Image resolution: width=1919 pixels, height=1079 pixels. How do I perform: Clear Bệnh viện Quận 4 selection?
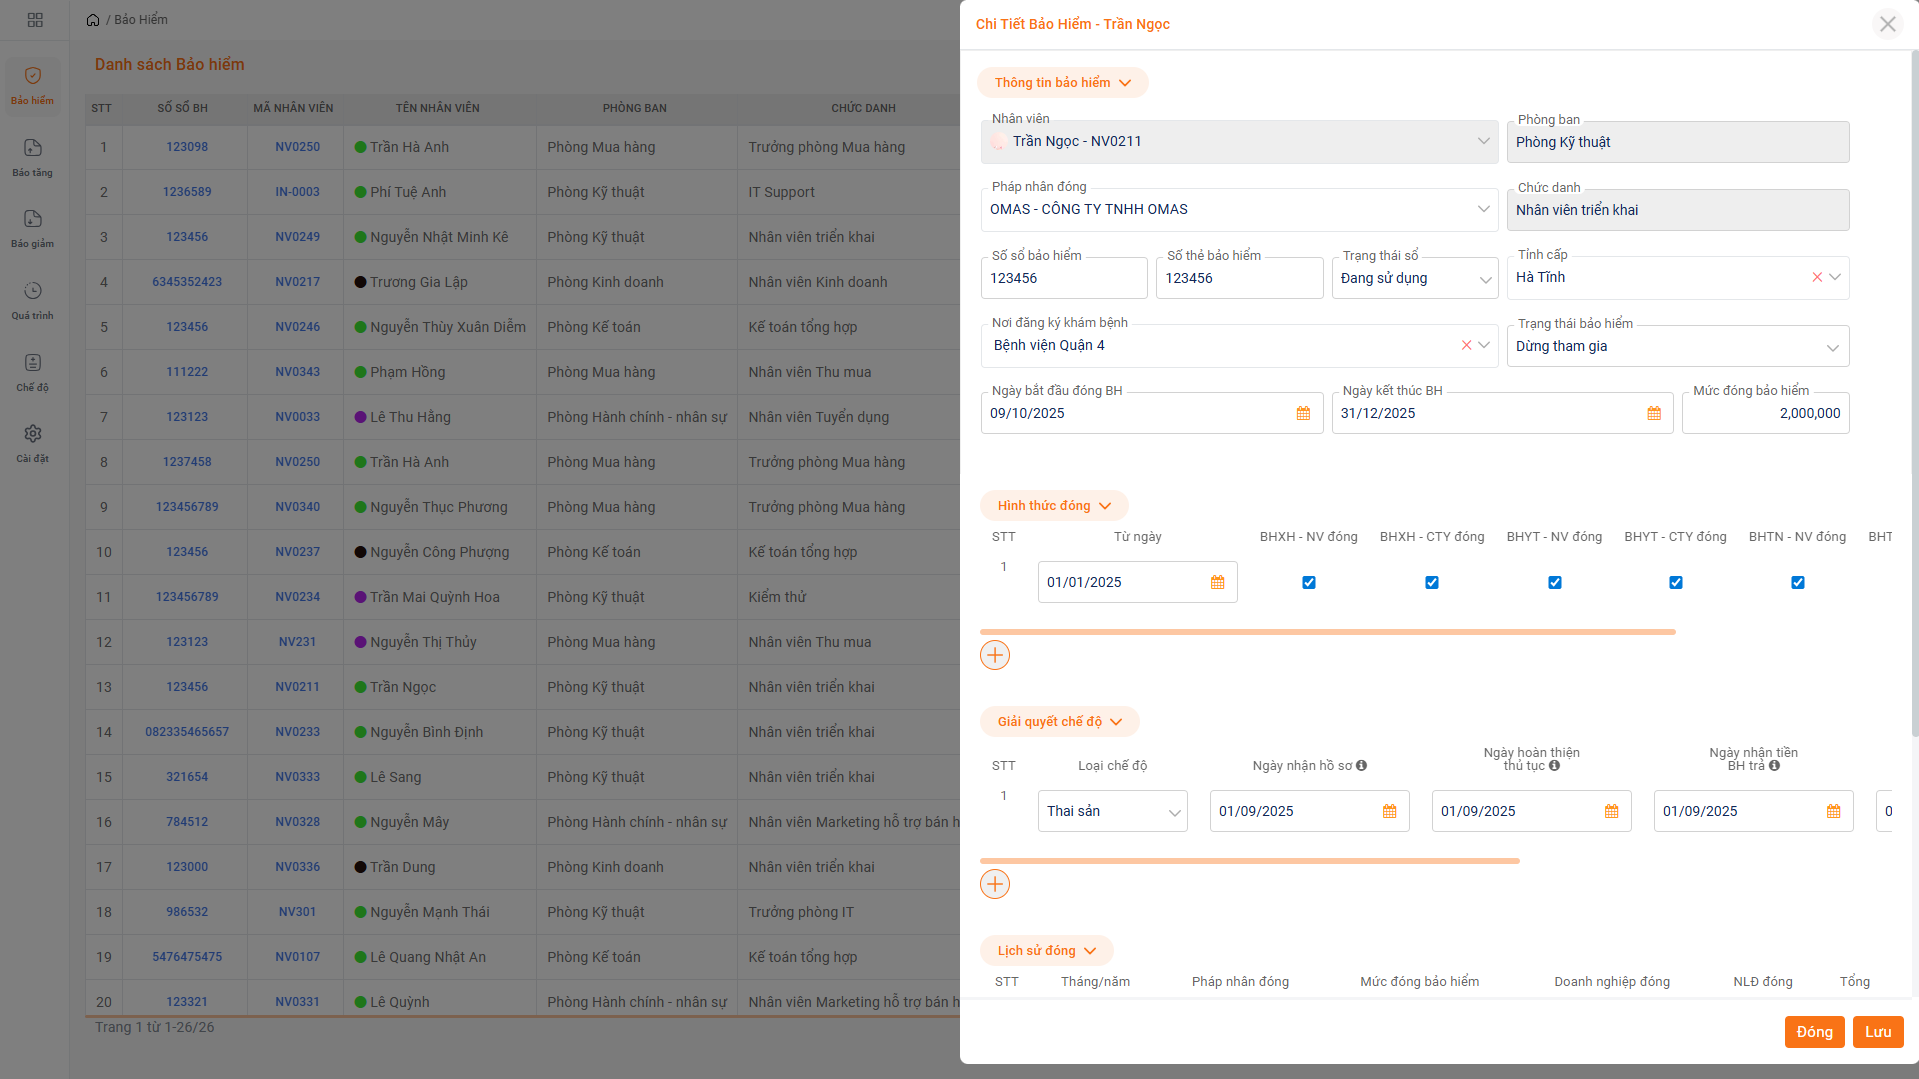tap(1466, 346)
